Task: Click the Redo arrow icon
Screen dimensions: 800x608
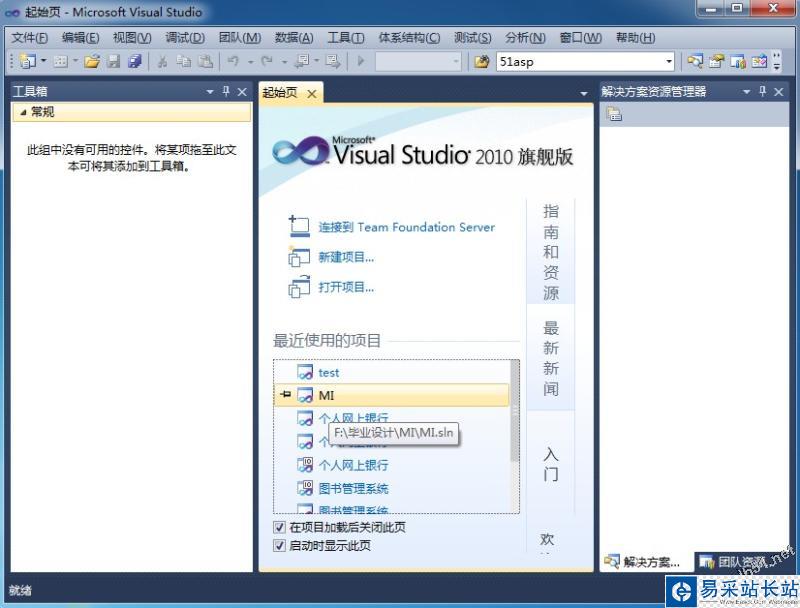Action: (x=267, y=62)
